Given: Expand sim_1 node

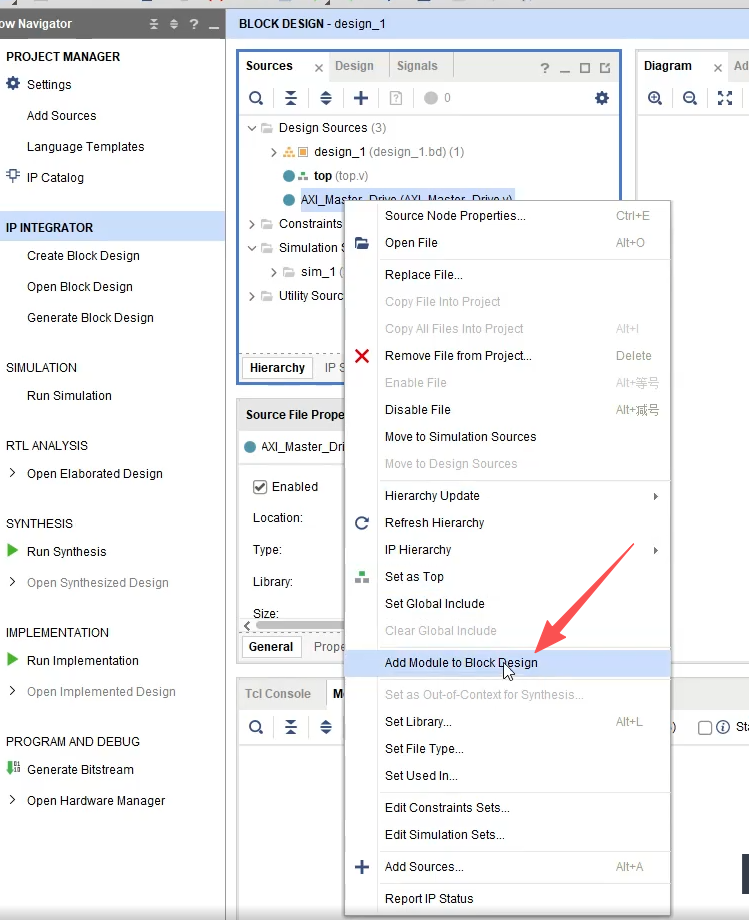Looking at the screenshot, I should (273, 272).
